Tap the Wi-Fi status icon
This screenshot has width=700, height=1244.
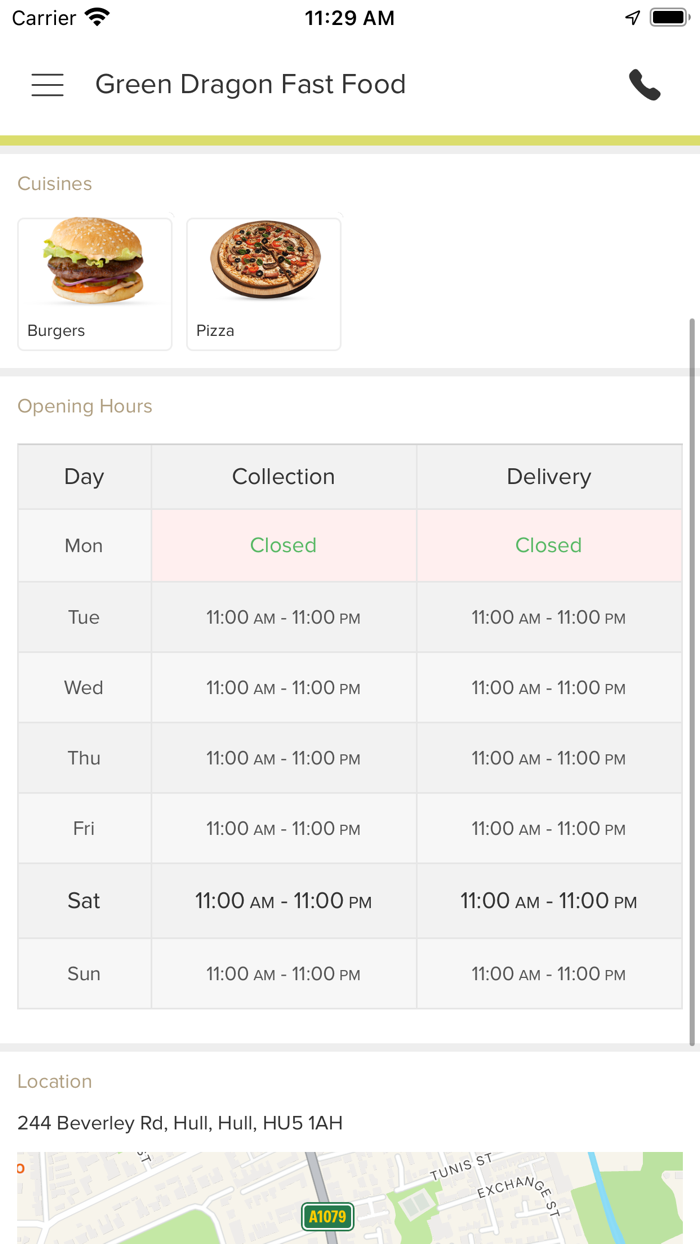point(97,18)
